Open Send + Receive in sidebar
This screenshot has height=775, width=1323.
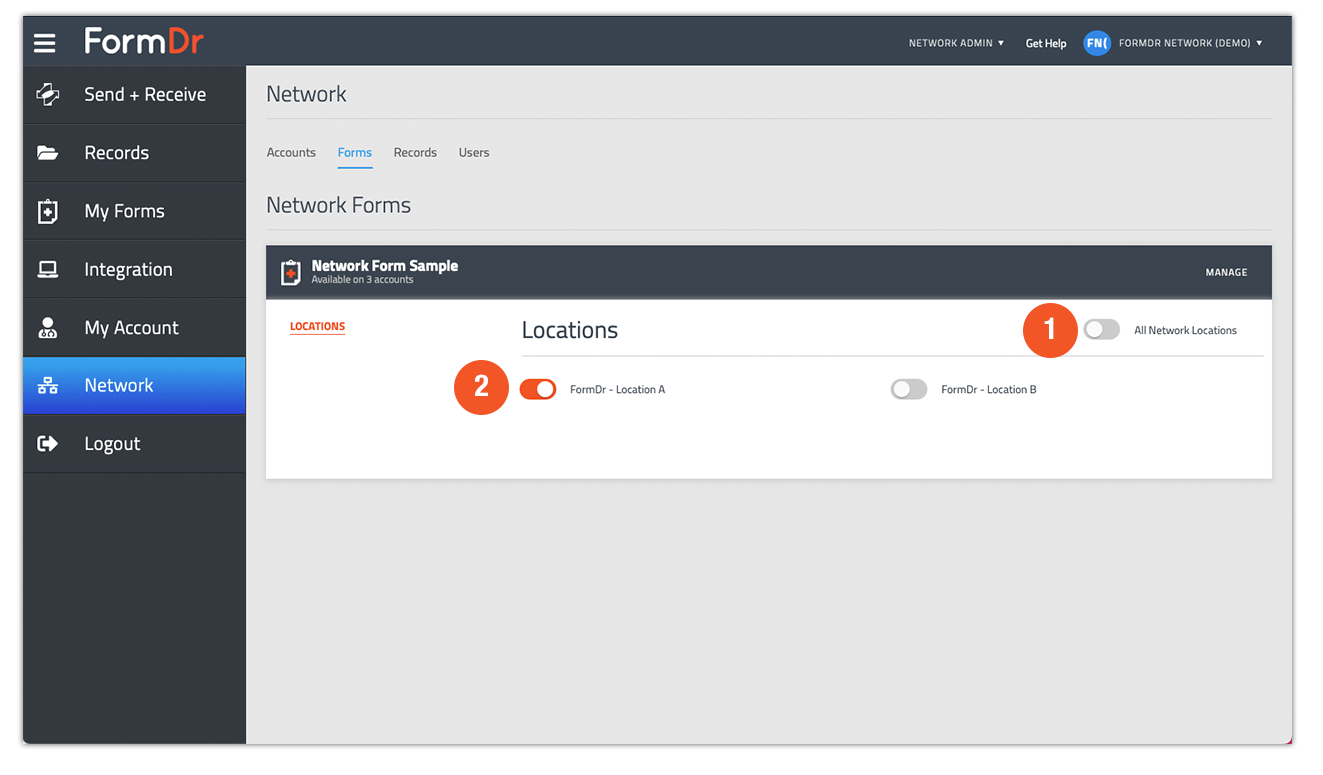point(134,95)
